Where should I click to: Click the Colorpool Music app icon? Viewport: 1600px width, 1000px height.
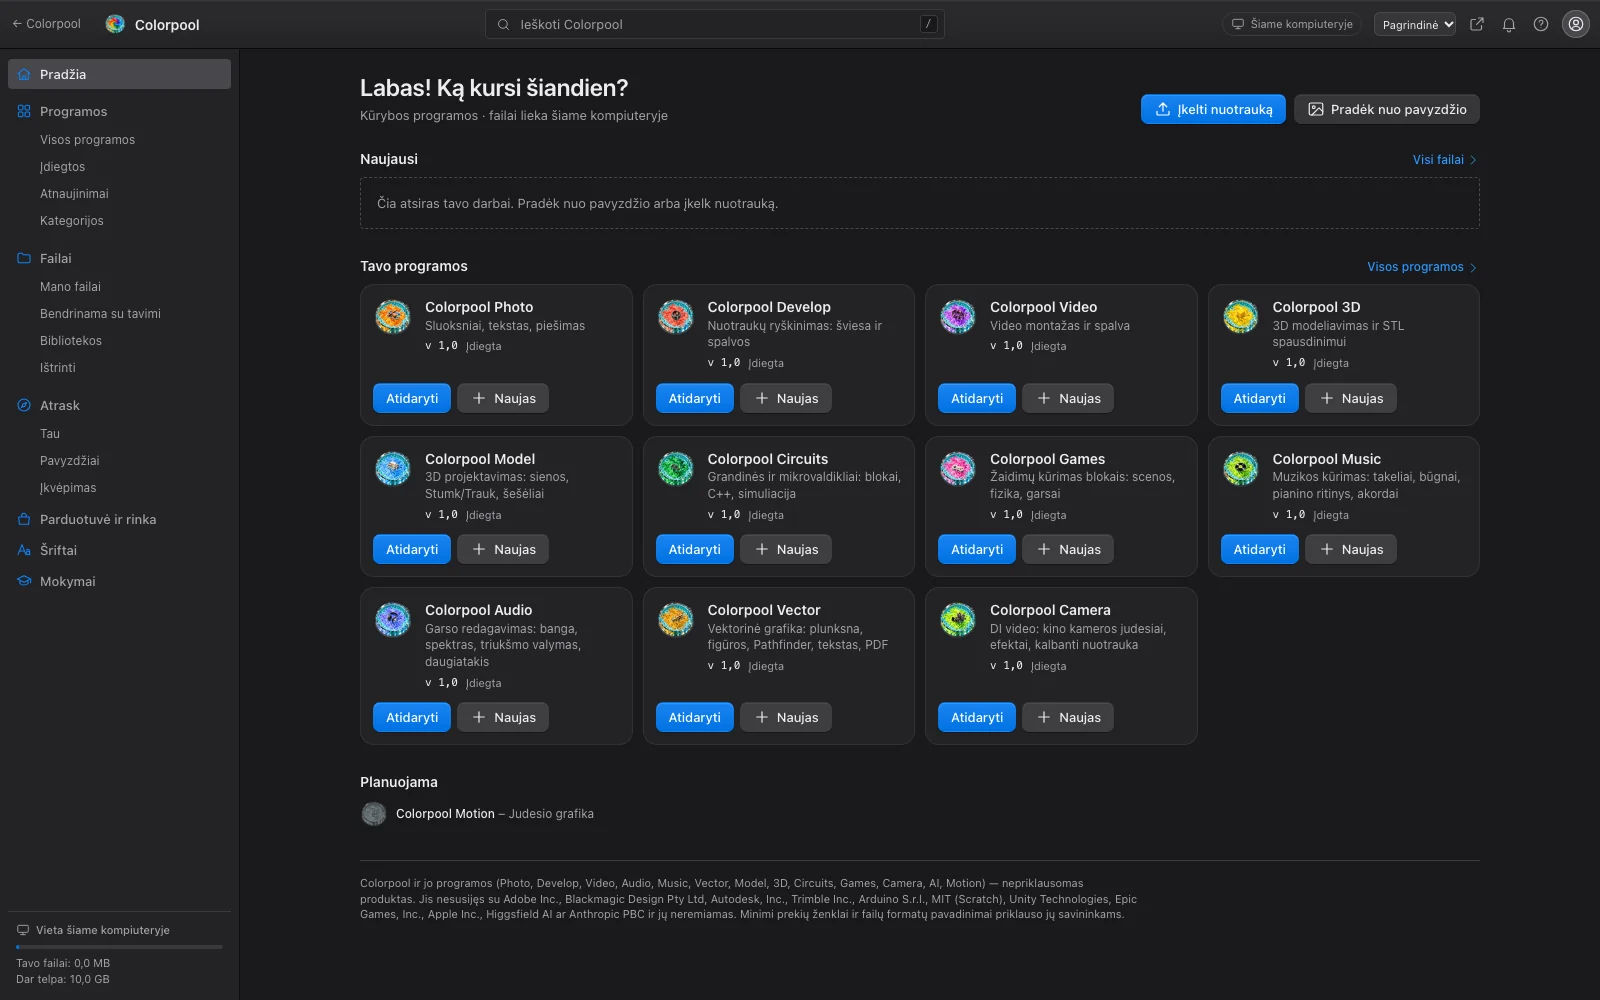(1241, 468)
